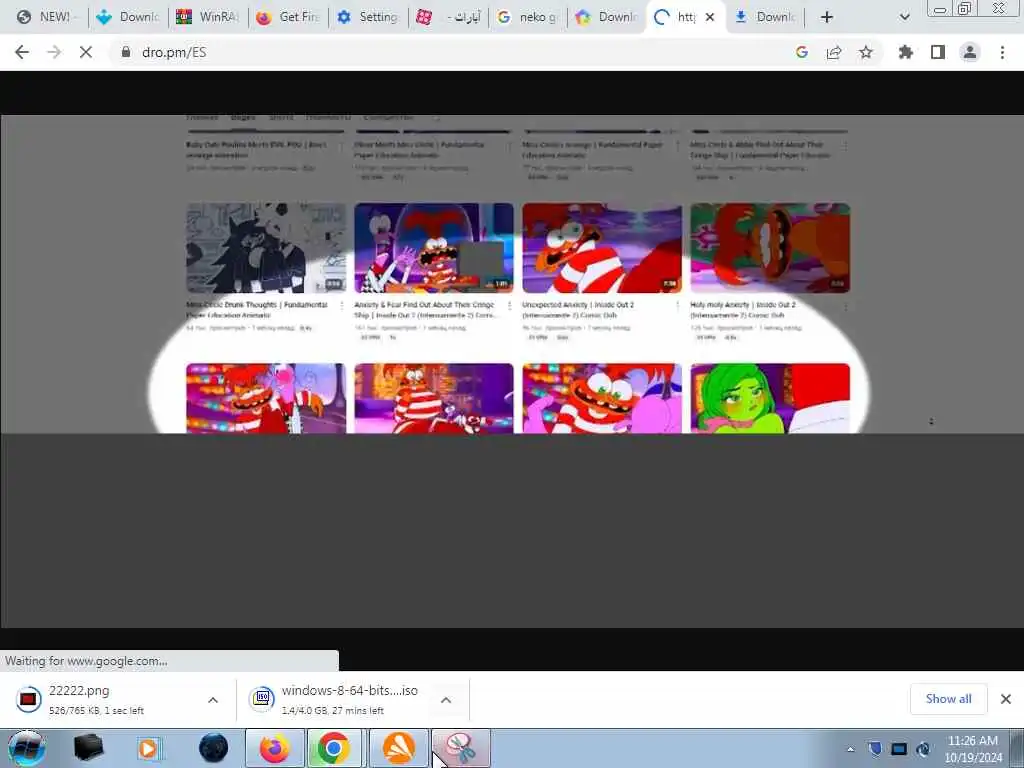Click the monitor icon in system tray
1024x768 pixels.
[x=899, y=749]
